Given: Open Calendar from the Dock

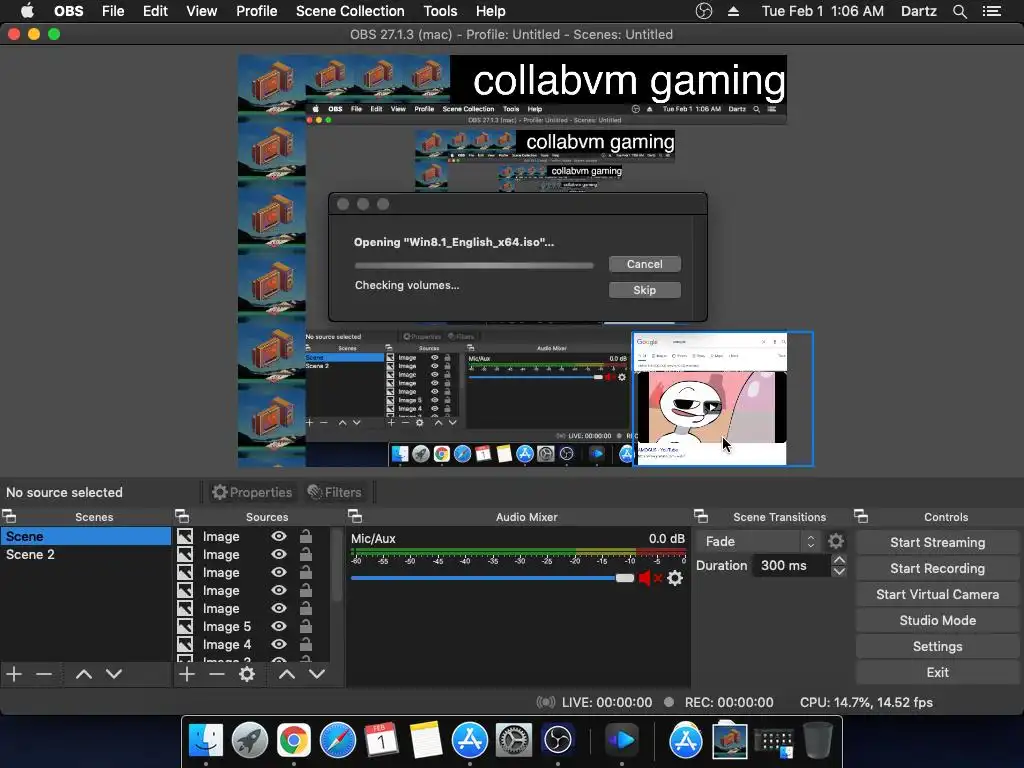Looking at the screenshot, I should coord(381,740).
